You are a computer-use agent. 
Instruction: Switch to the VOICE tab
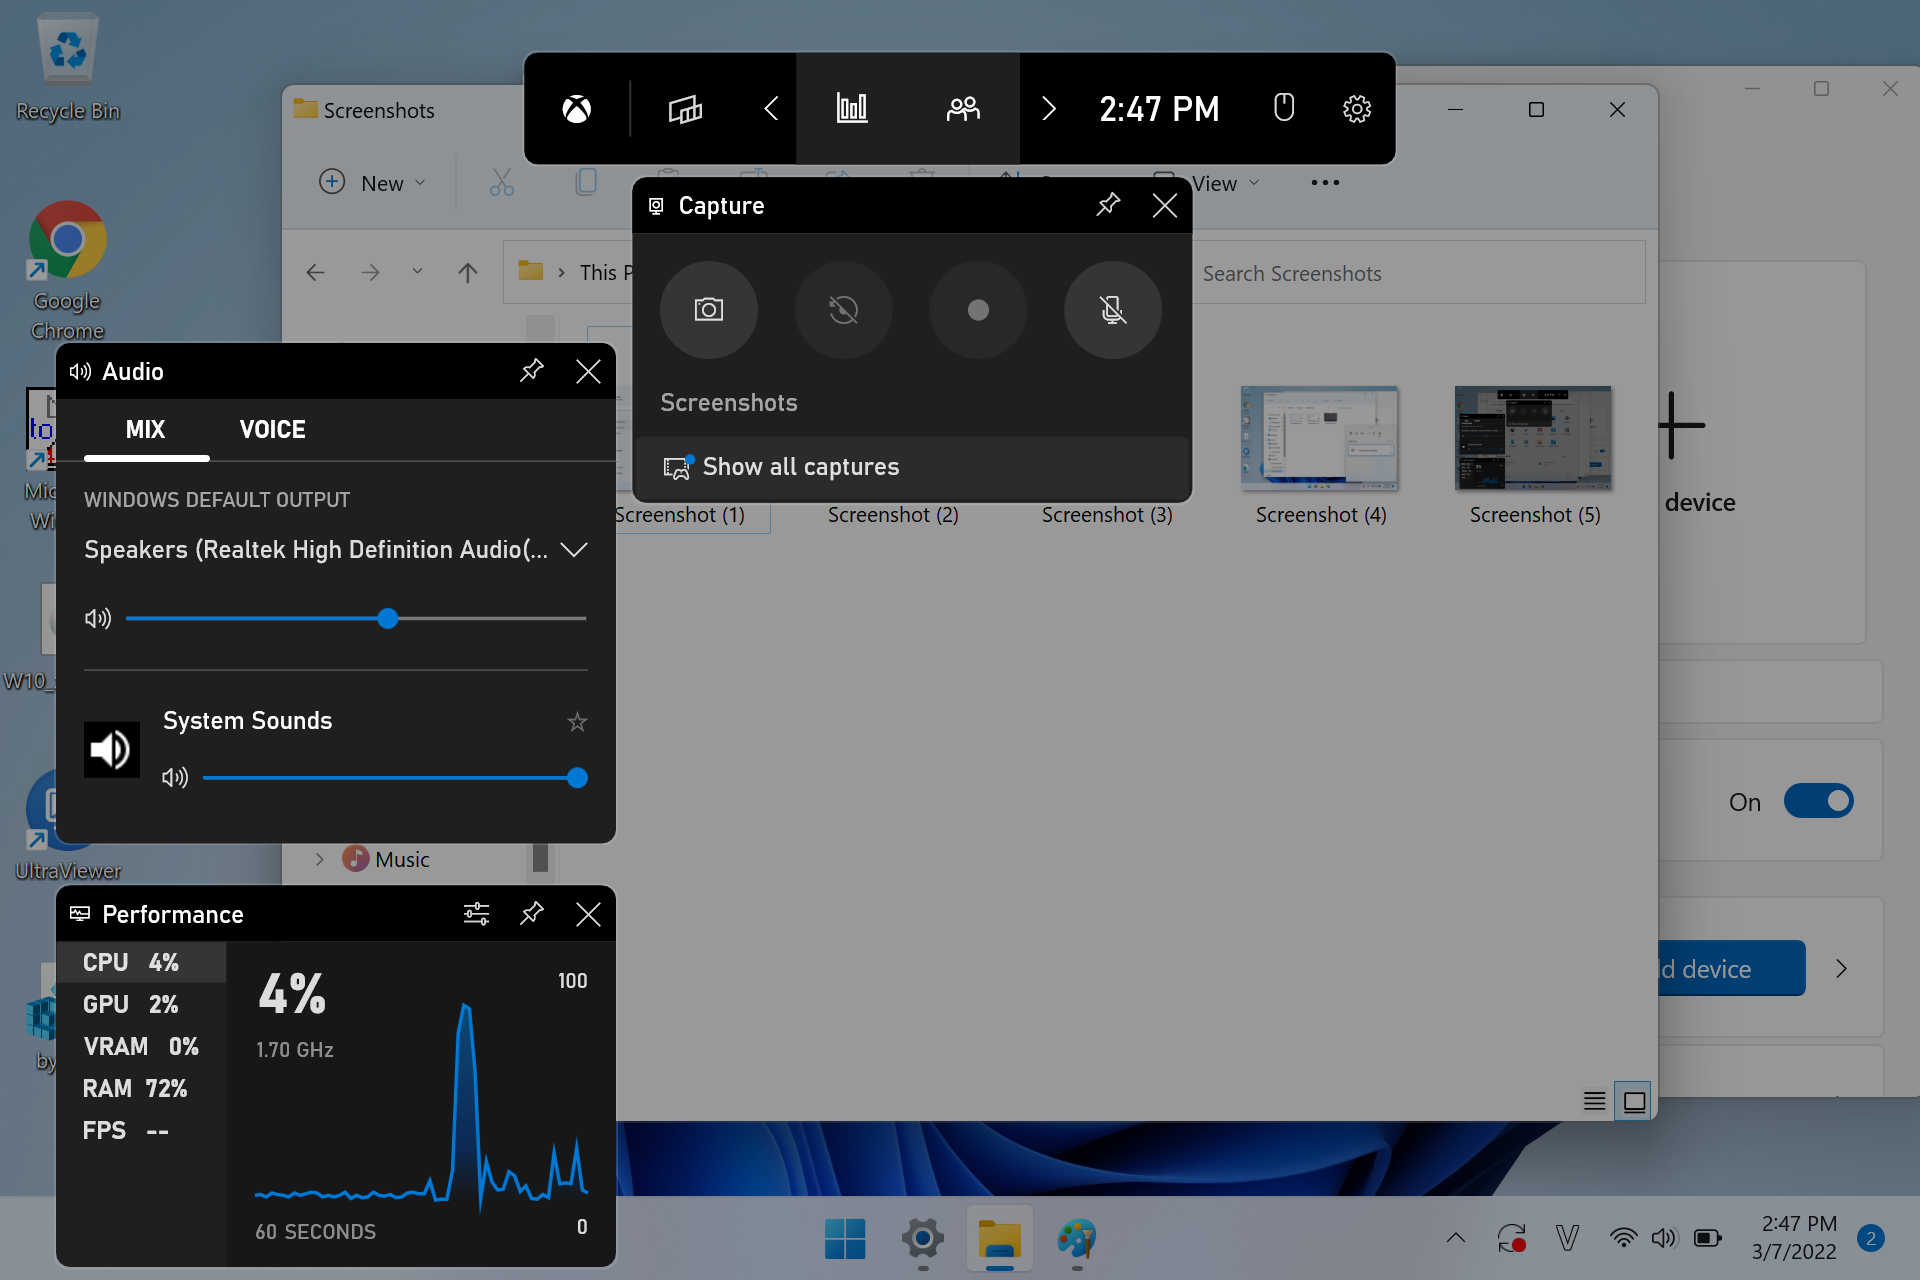pos(273,430)
